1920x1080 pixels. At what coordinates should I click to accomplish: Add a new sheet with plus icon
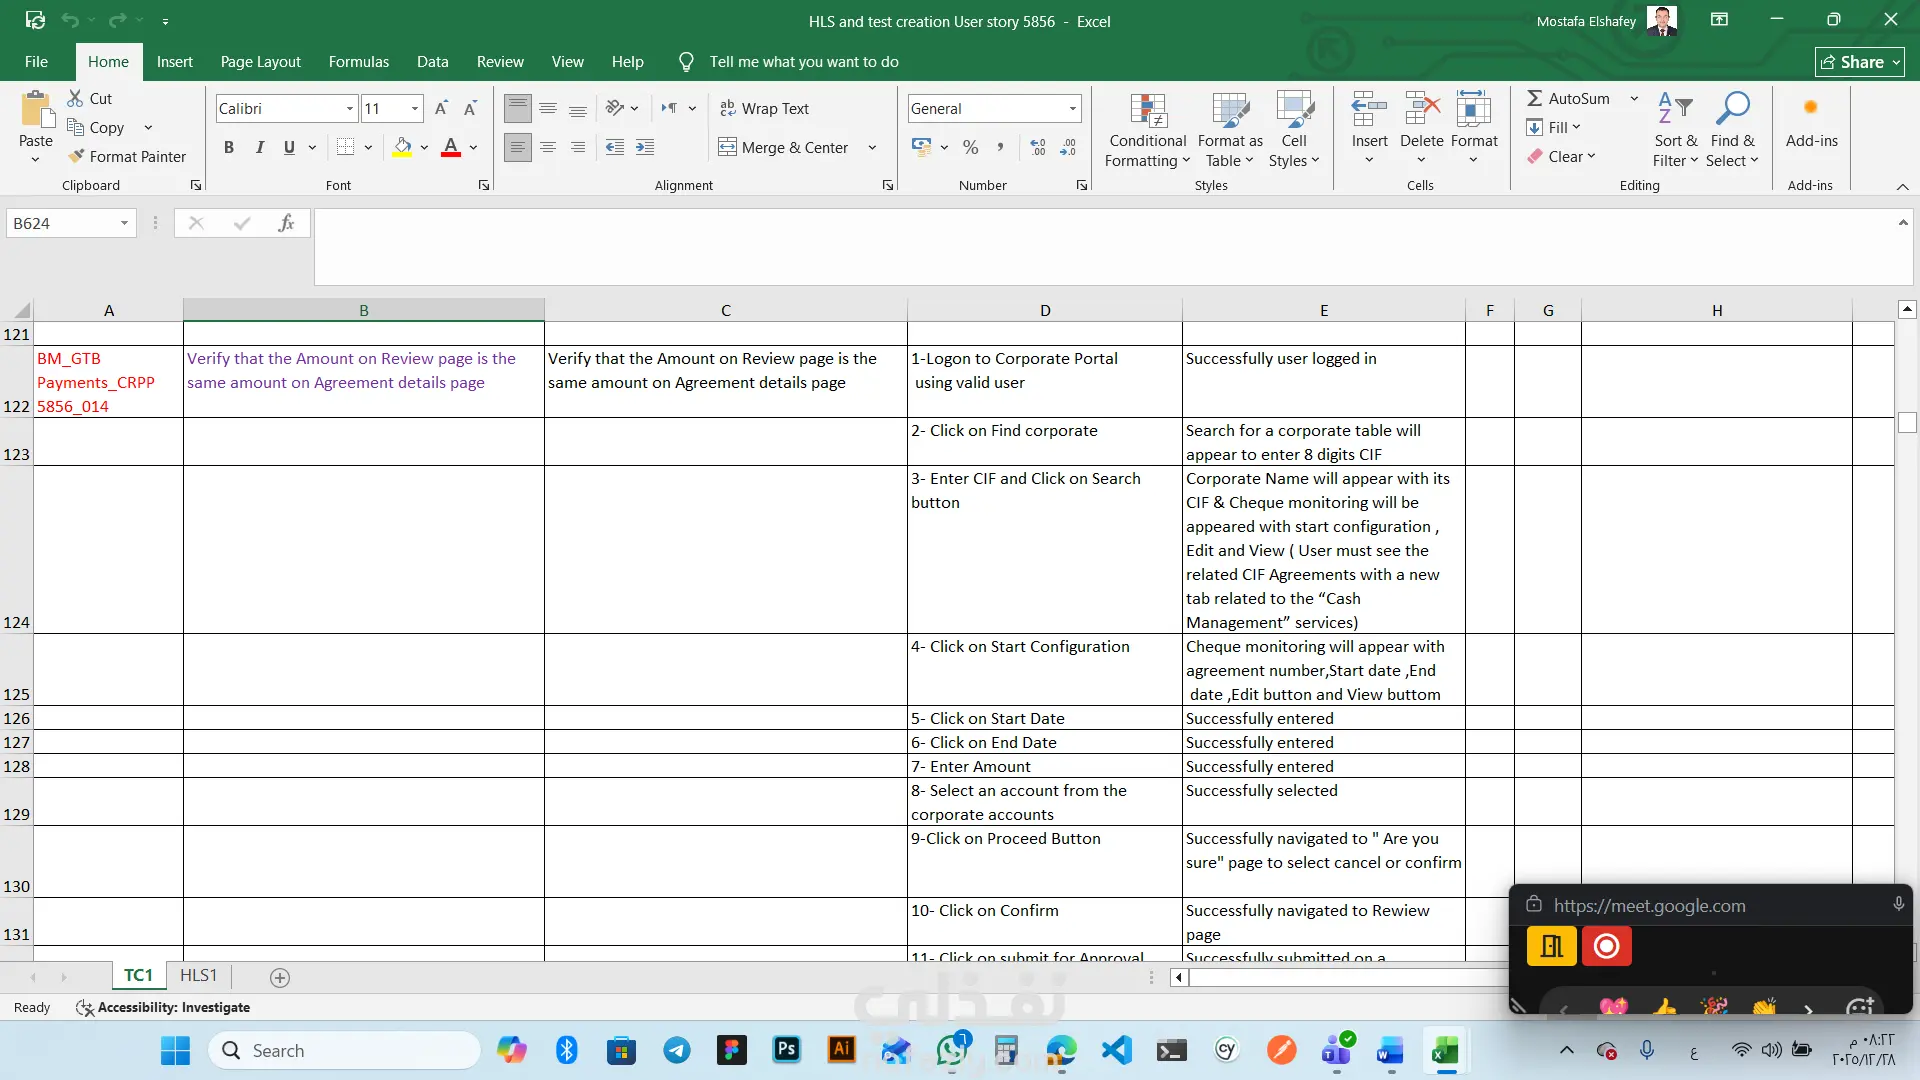280,977
